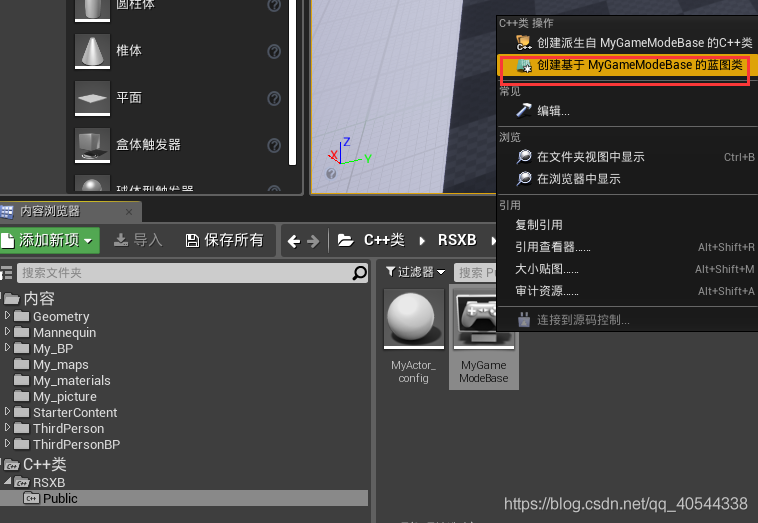Click the 保存所有 save all button
The image size is (758, 523).
225,240
